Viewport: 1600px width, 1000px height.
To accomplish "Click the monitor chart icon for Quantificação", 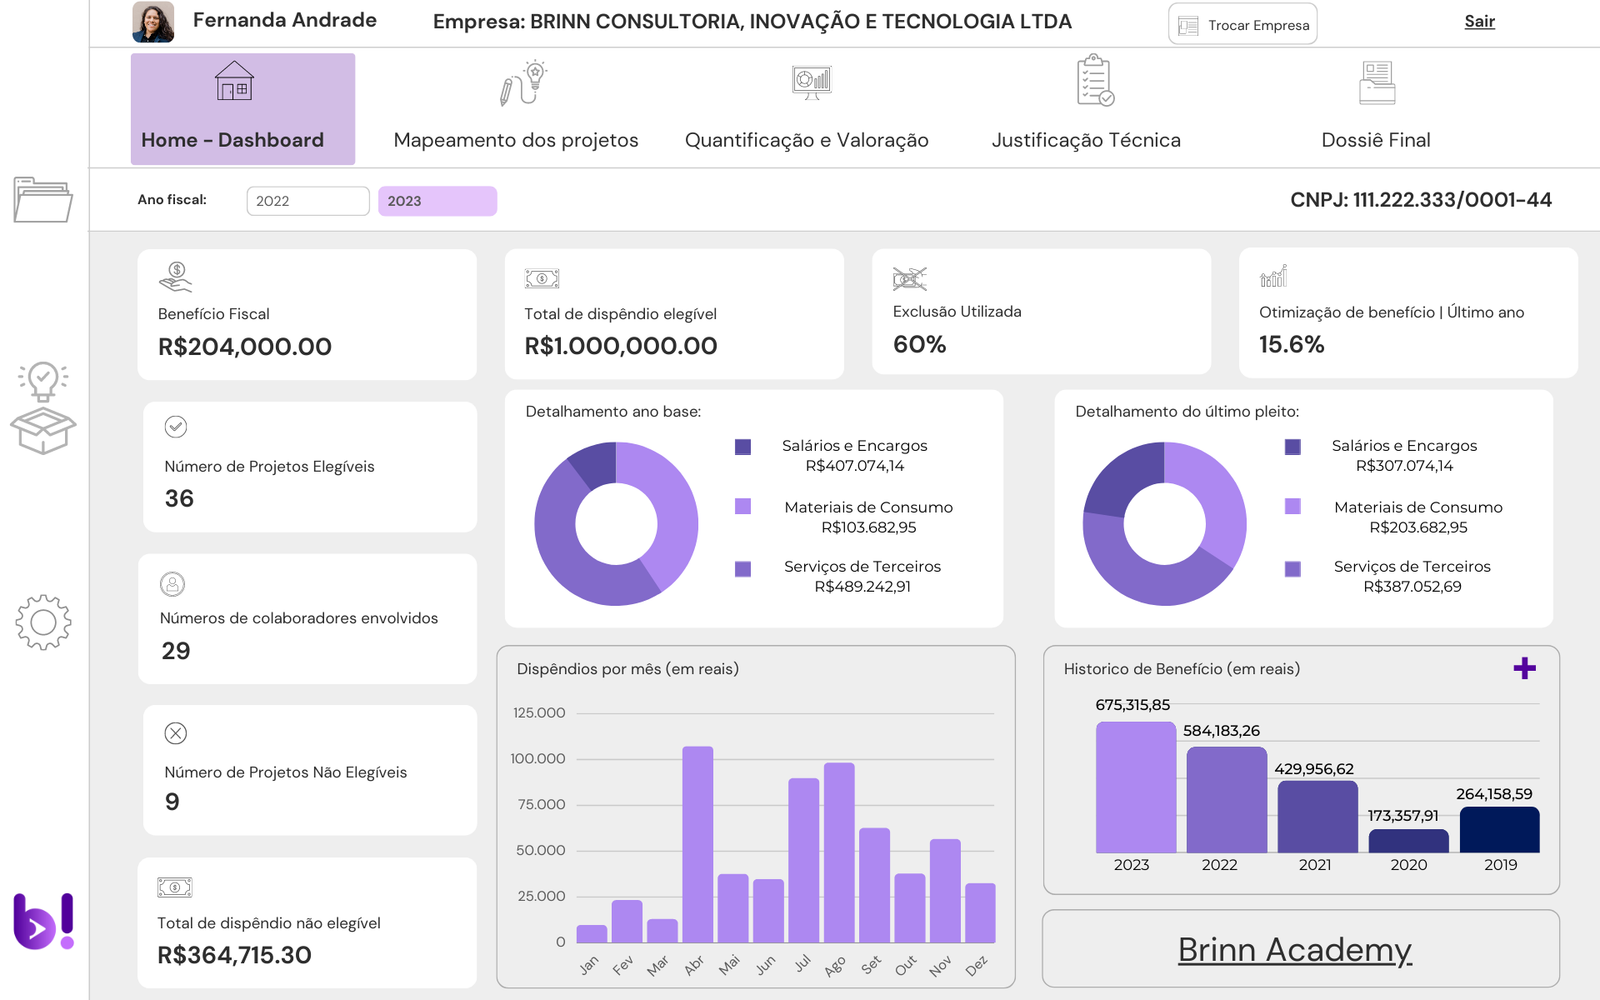I will point(811,82).
